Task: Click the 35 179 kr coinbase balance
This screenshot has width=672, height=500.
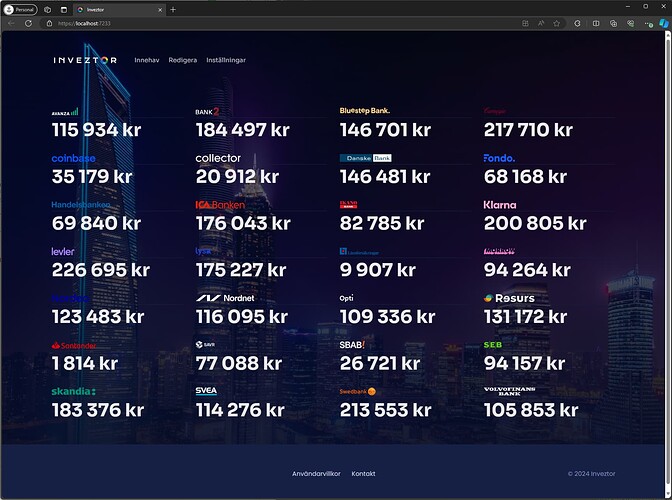Action: pyautogui.click(x=92, y=177)
